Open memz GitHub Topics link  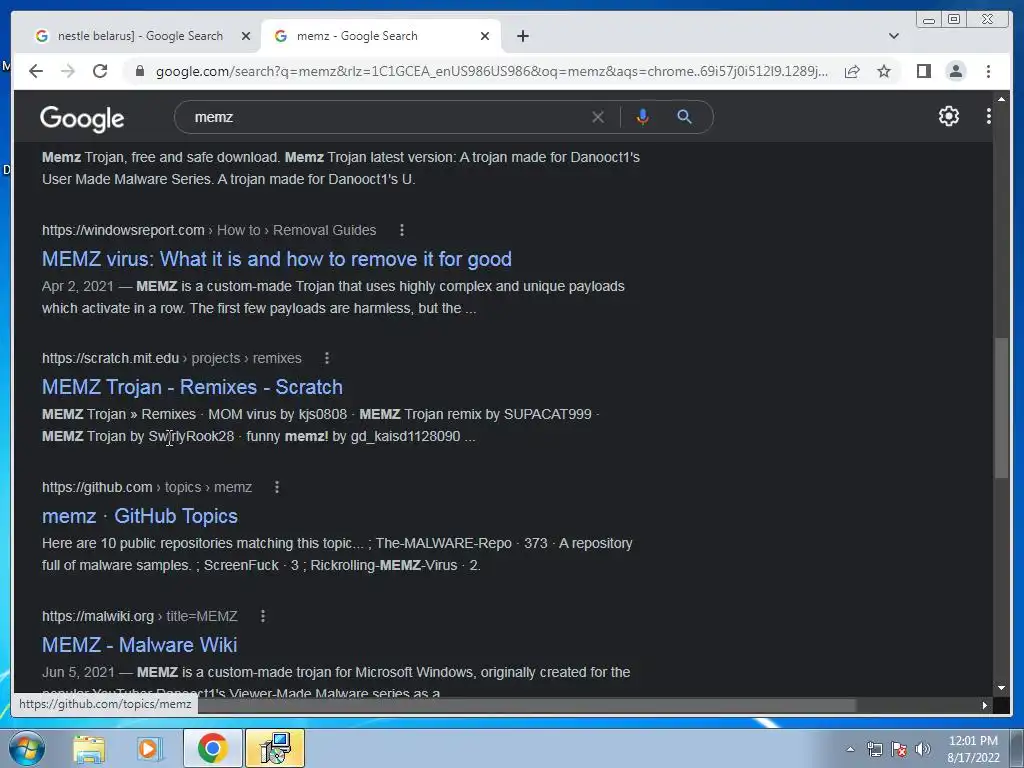[140, 516]
